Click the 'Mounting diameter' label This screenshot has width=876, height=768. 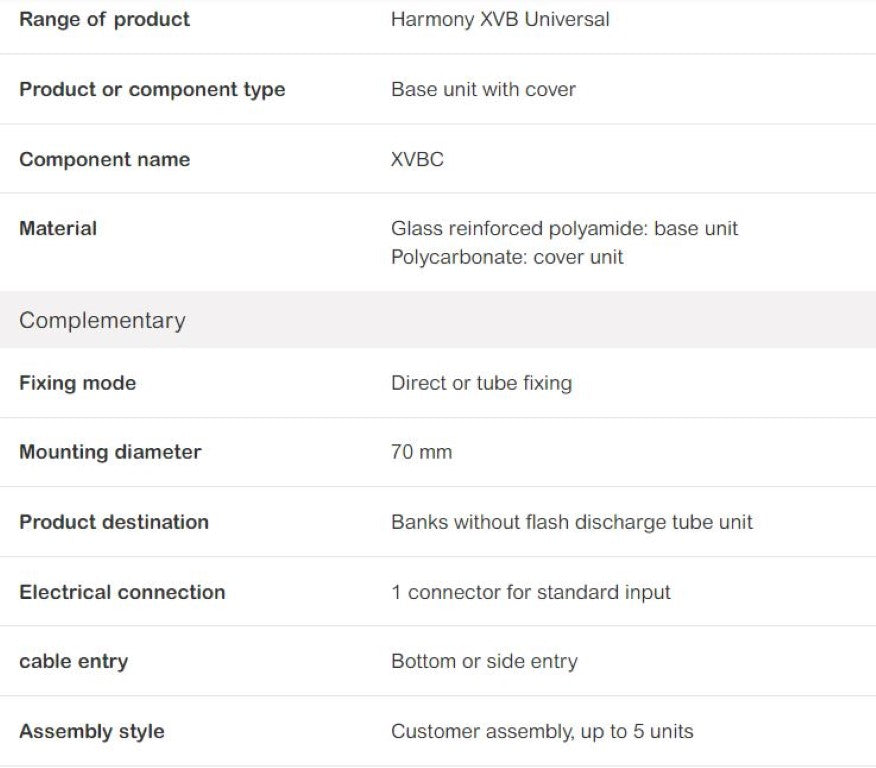[x=110, y=452]
